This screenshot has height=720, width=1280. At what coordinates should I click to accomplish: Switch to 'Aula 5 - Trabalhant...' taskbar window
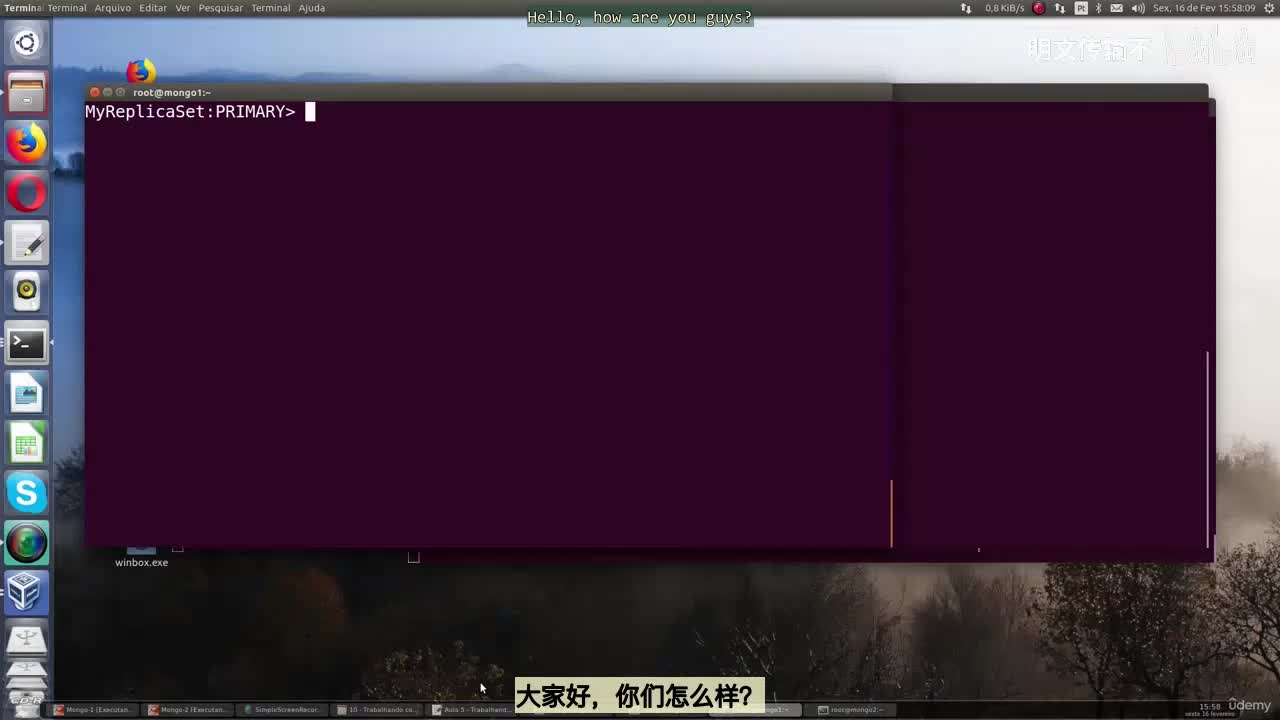[471, 710]
